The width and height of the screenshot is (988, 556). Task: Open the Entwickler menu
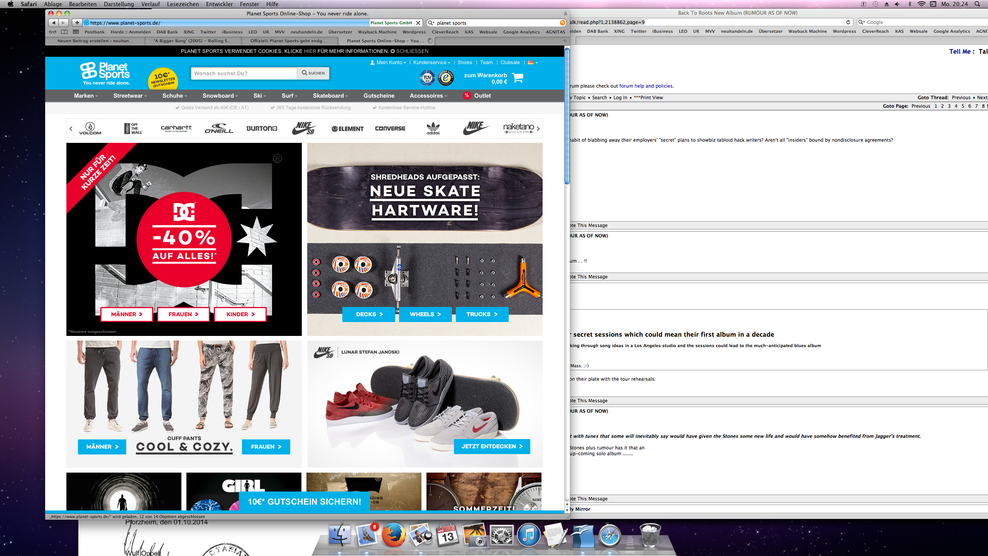coord(219,4)
